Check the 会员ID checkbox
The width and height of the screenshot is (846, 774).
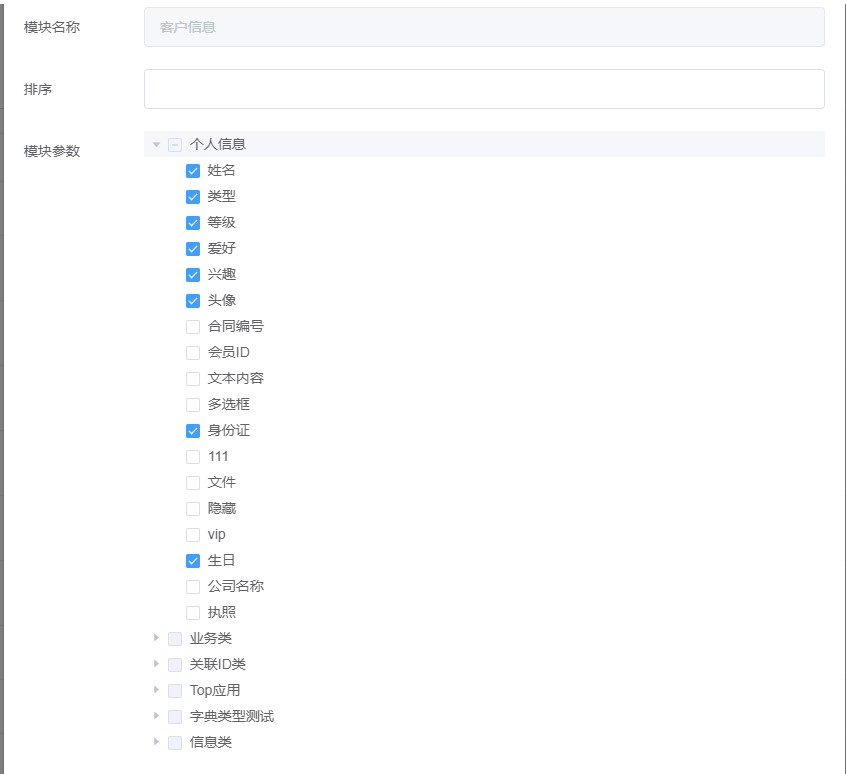tap(193, 353)
